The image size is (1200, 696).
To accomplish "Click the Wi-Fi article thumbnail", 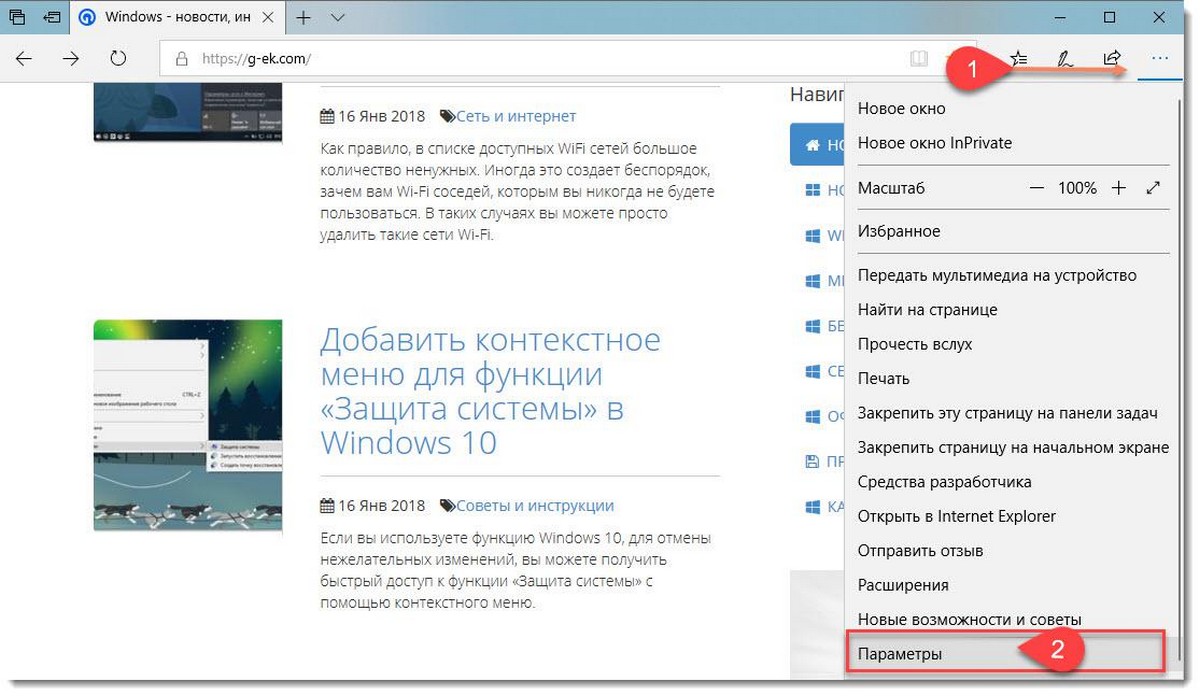I will point(188,113).
